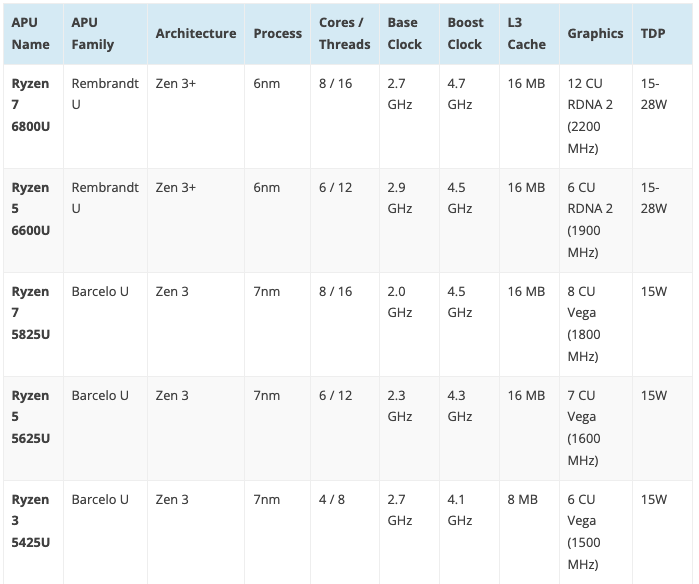Click the Boost Clock column header
Image resolution: width=699 pixels, height=584 pixels.
click(465, 33)
